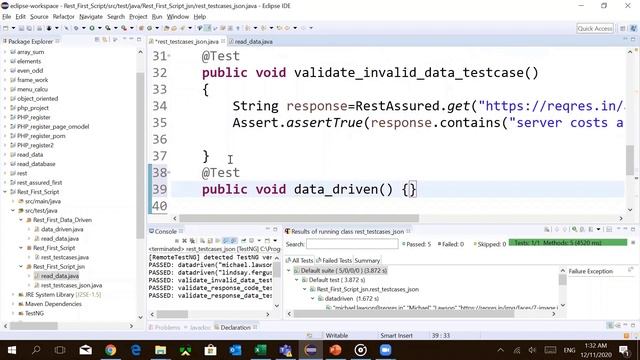
Task: Open action center notifications icon
Action: (x=624, y=350)
